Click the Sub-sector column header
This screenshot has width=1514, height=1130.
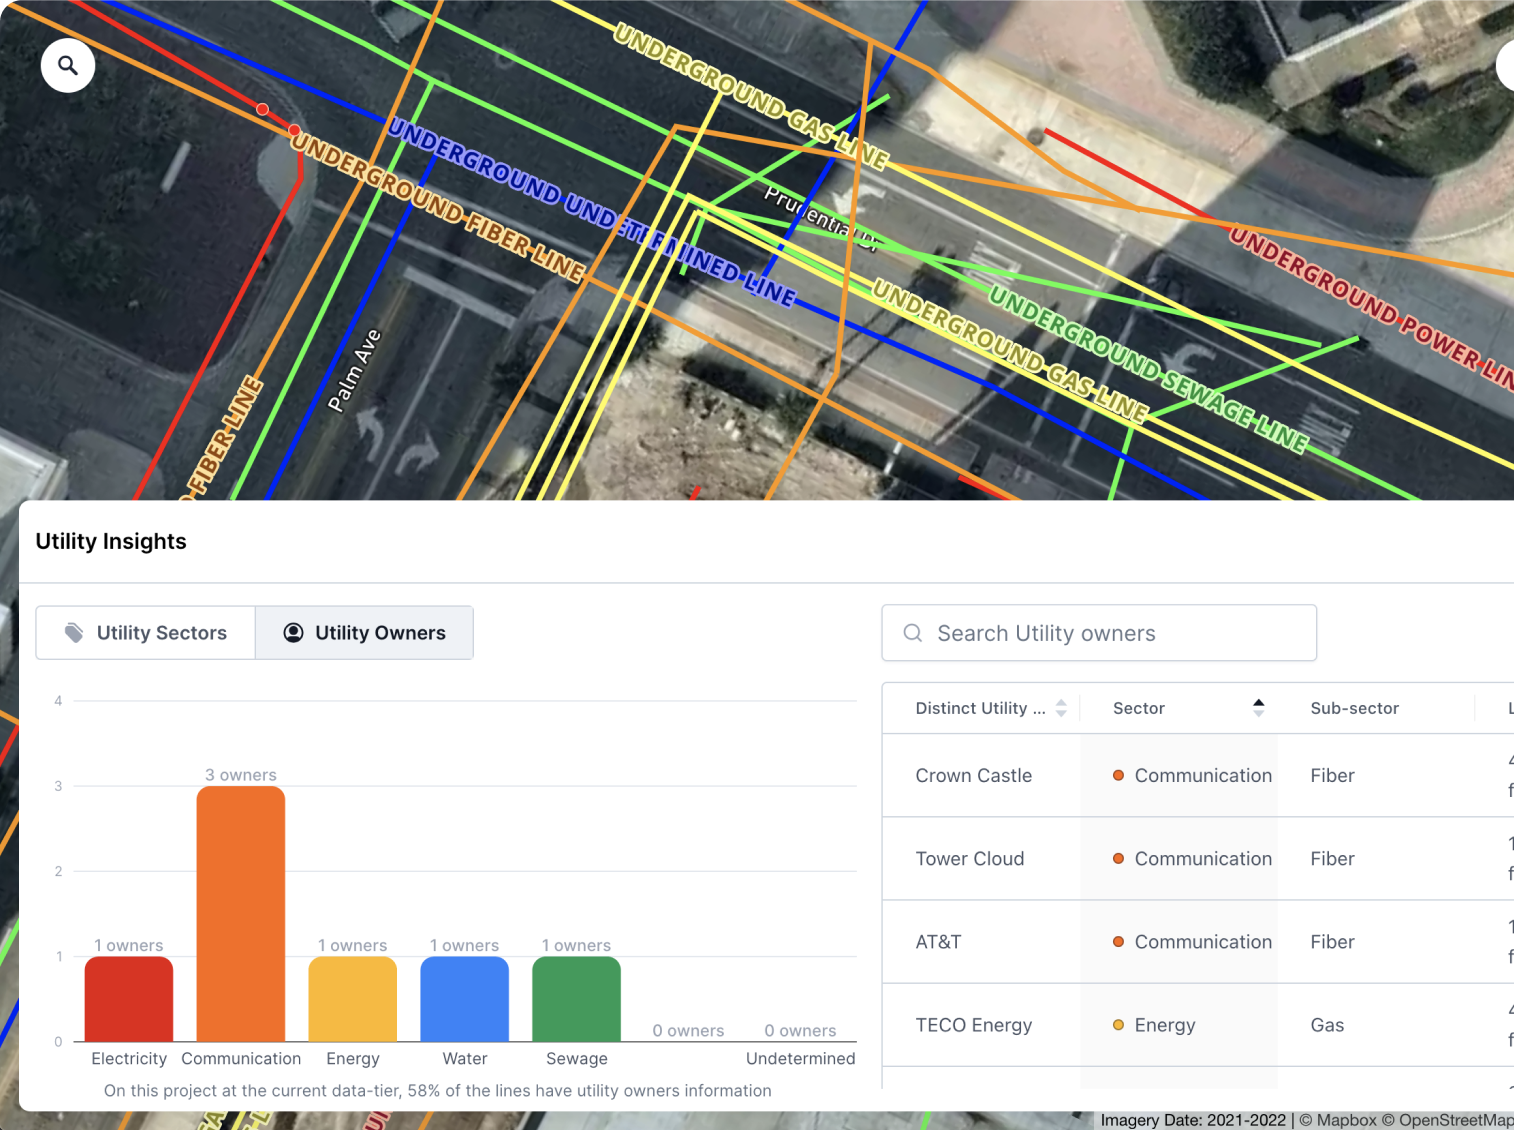point(1354,708)
